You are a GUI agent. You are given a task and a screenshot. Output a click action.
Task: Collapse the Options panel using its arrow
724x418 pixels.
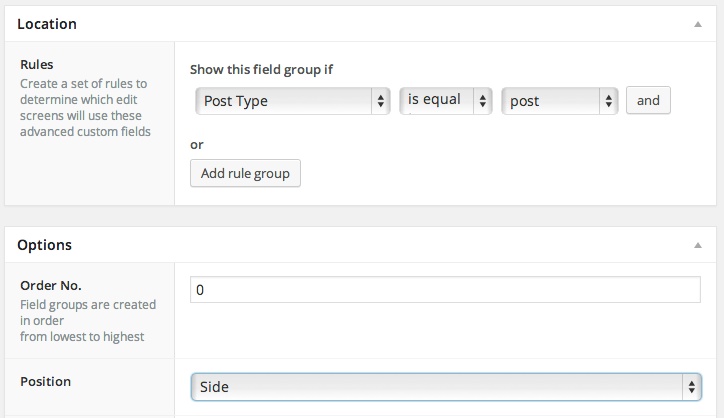[x=698, y=245]
